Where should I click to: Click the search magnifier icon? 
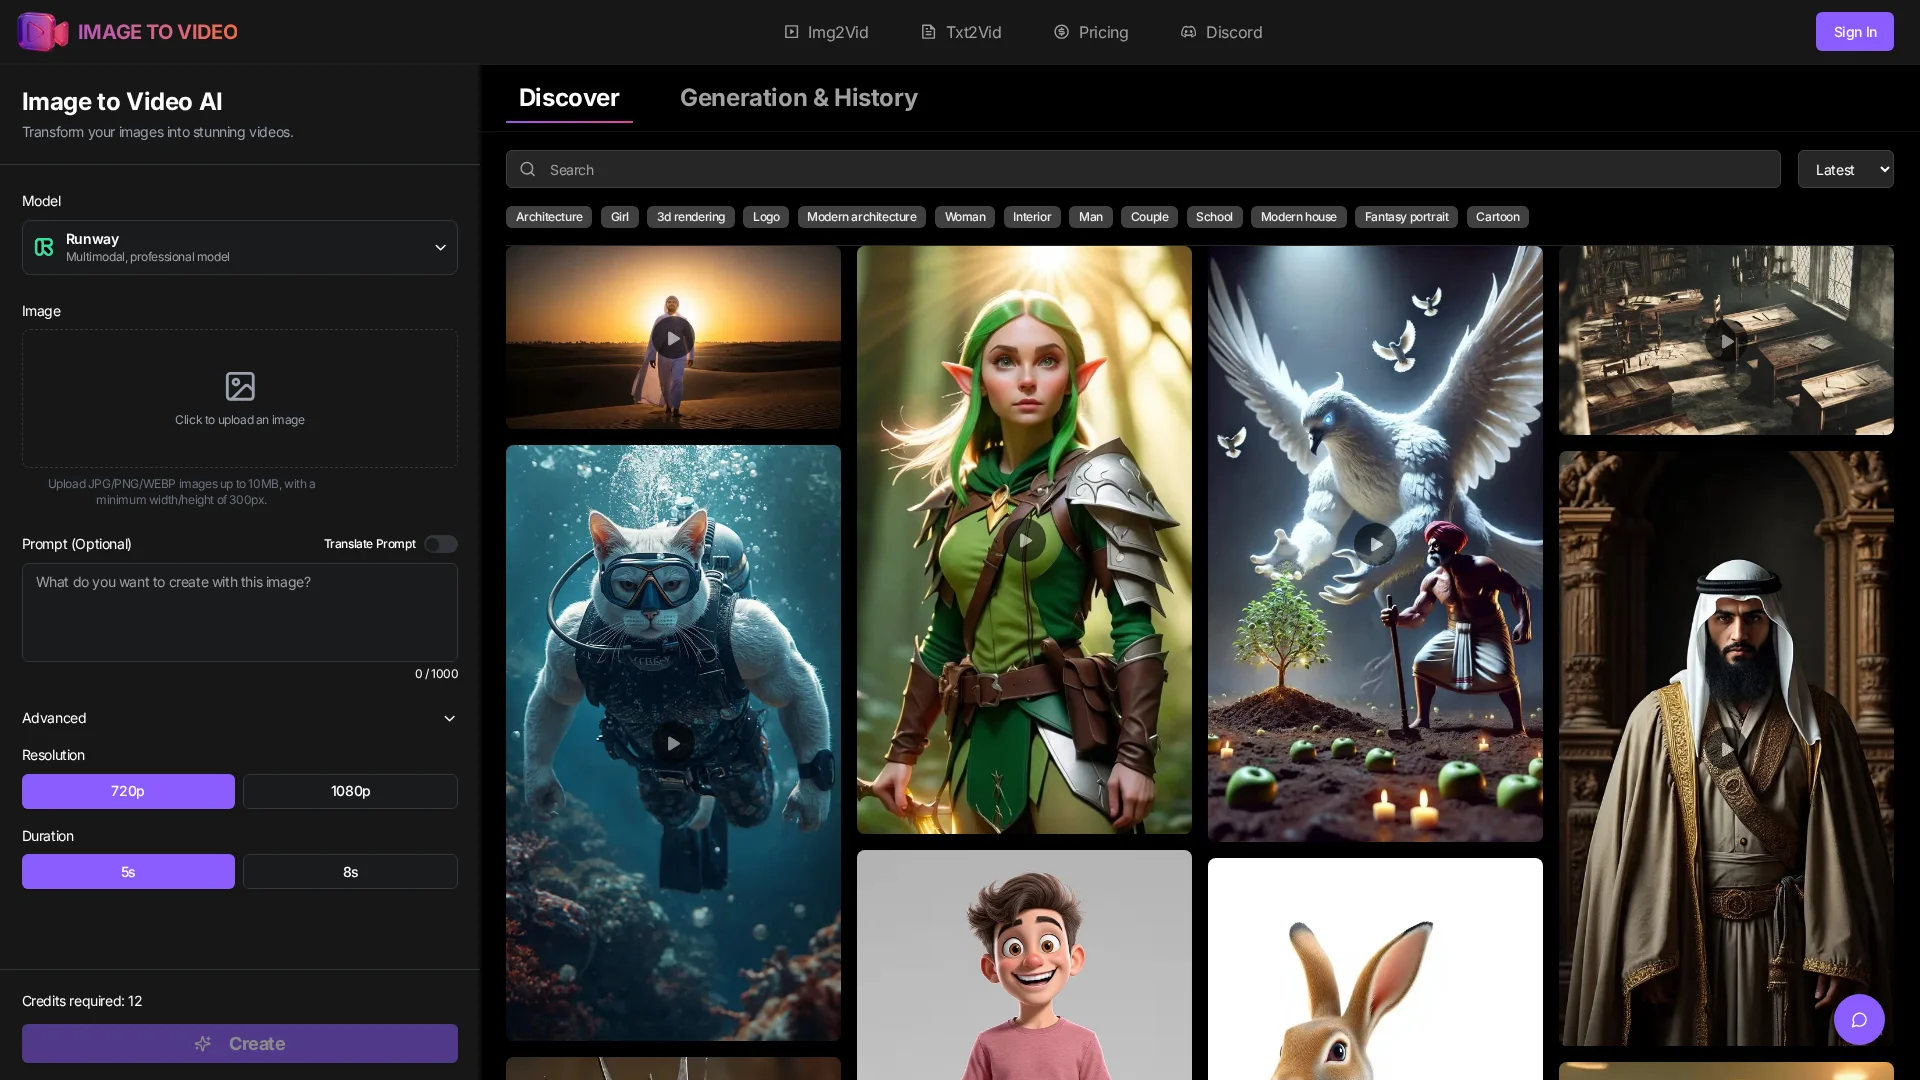tap(528, 170)
